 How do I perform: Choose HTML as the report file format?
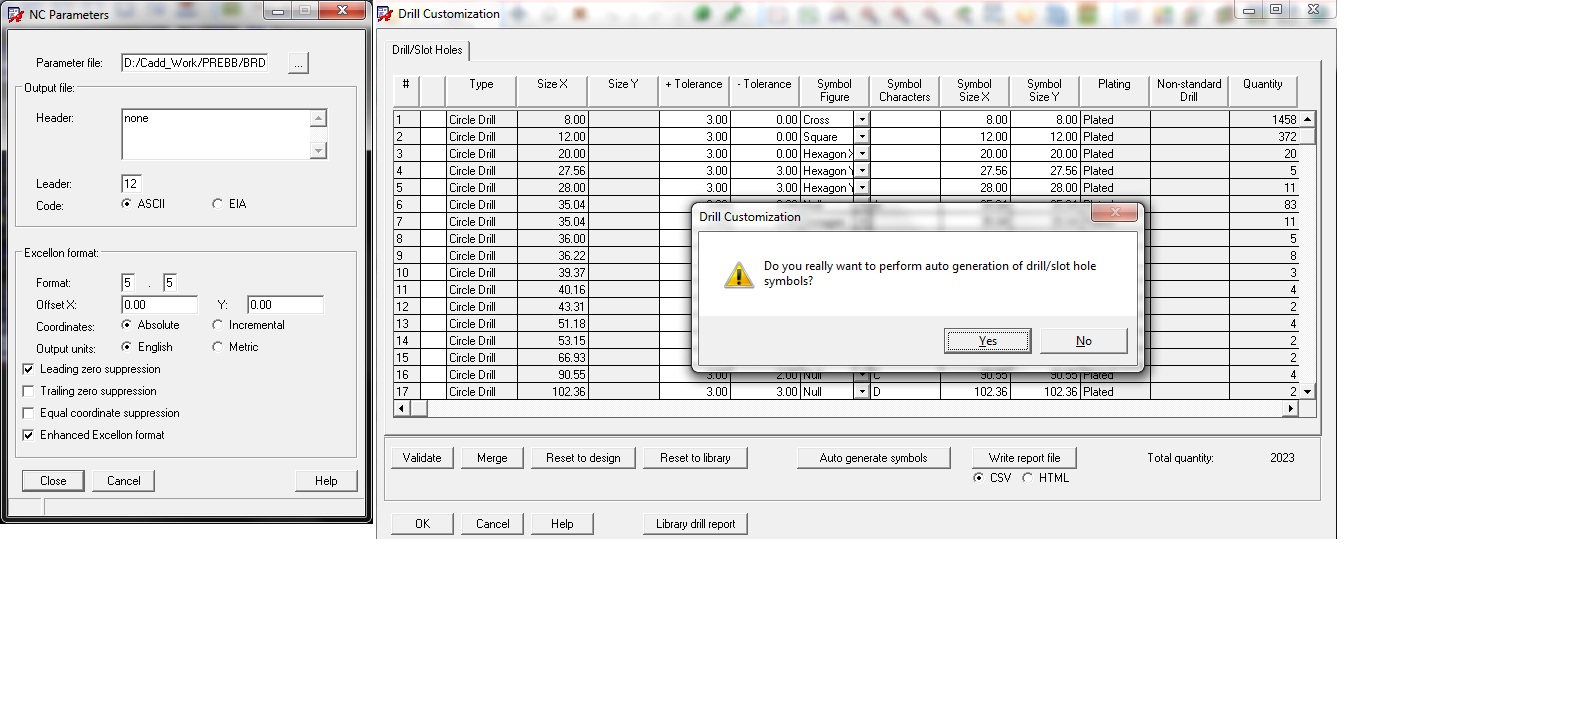tap(1027, 478)
